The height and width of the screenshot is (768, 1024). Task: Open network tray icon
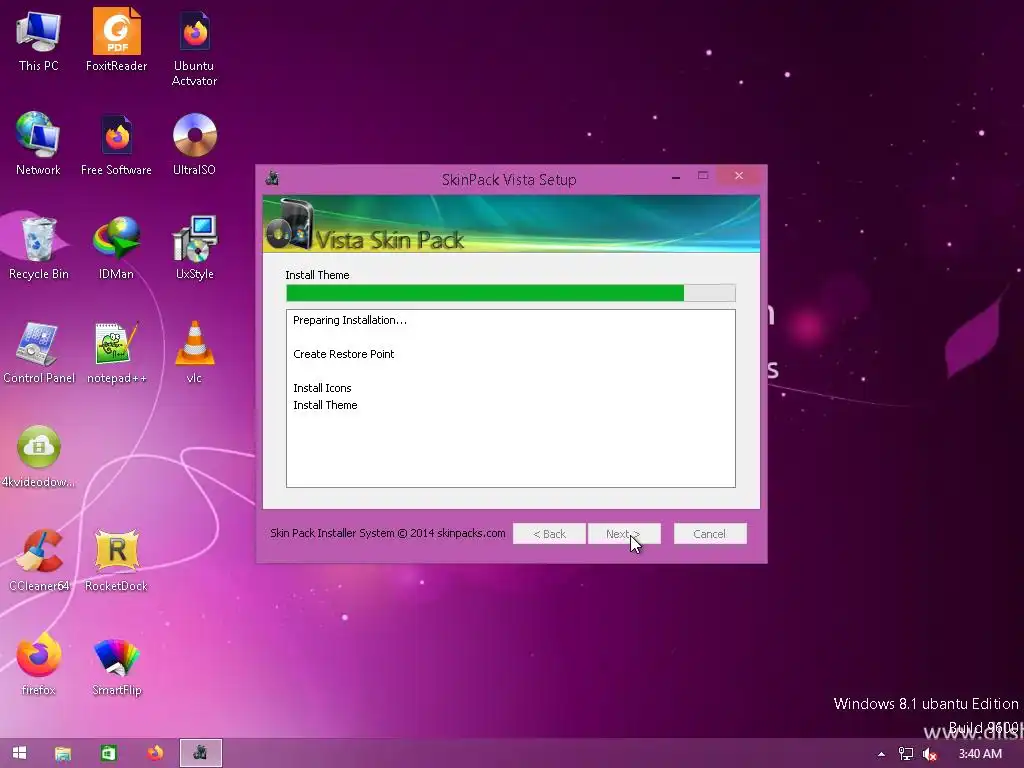click(906, 754)
